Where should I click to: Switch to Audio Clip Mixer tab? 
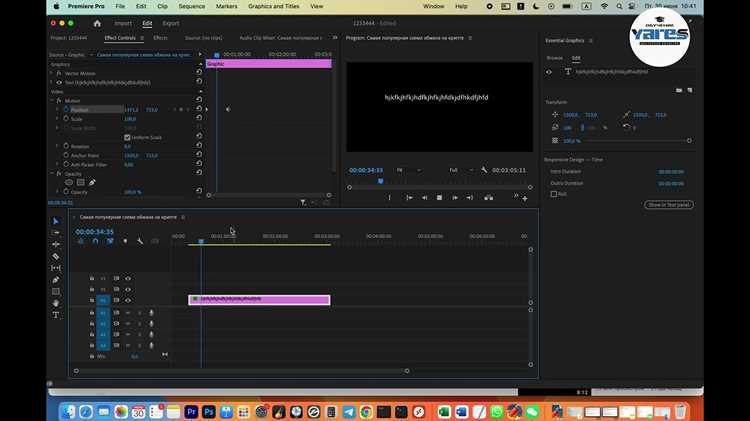tap(281, 38)
